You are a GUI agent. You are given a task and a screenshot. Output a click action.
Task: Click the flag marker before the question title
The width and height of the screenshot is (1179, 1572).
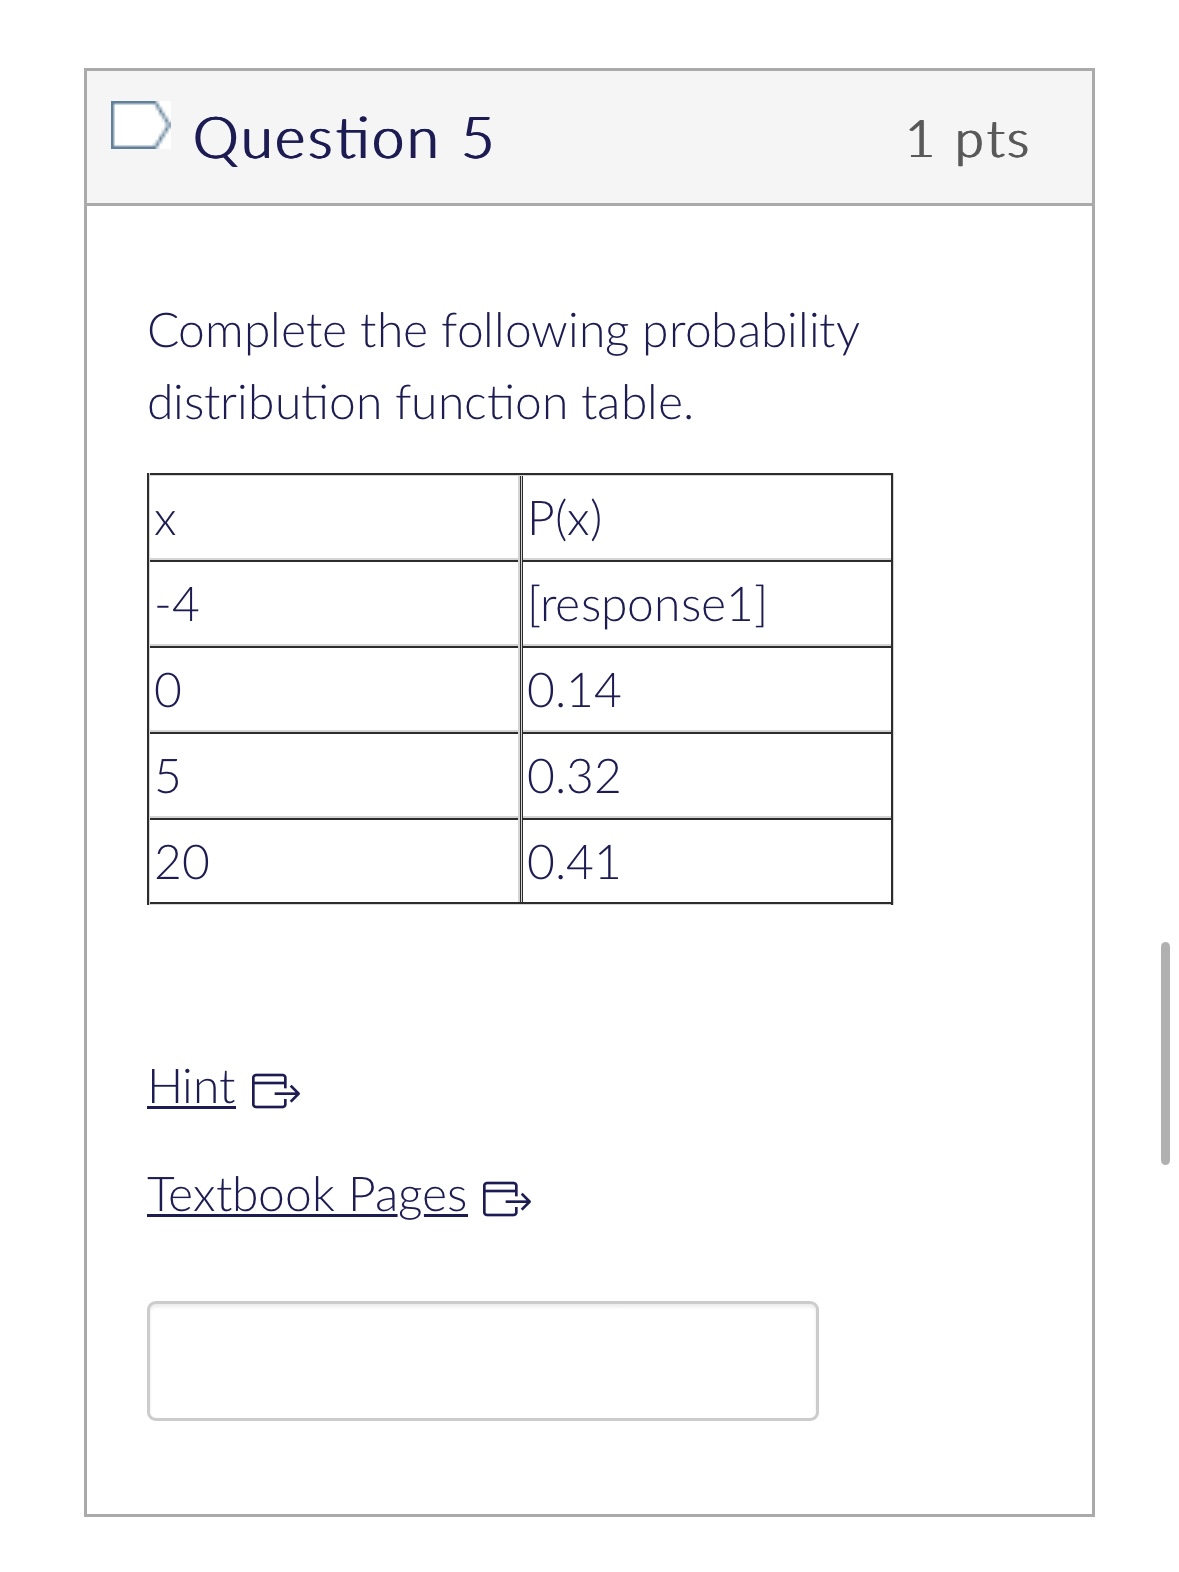(x=140, y=125)
